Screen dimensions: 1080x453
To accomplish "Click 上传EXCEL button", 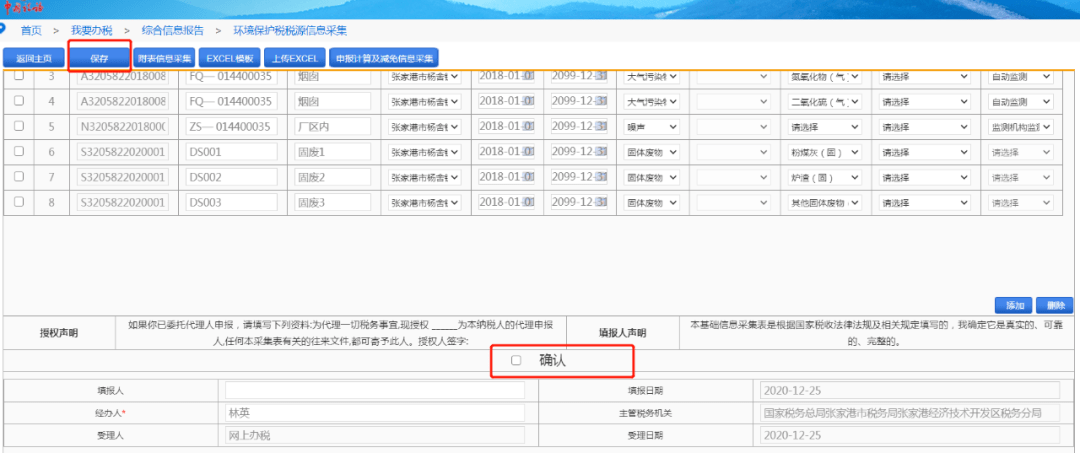I will (294, 59).
